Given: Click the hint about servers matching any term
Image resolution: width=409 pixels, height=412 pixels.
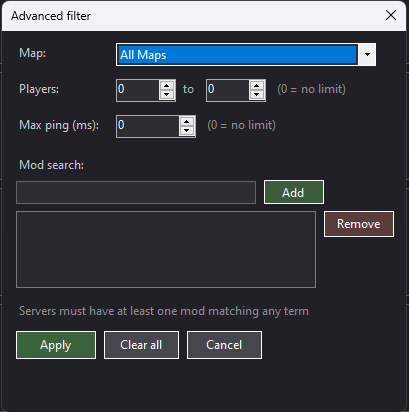Looking at the screenshot, I should 164,311.
